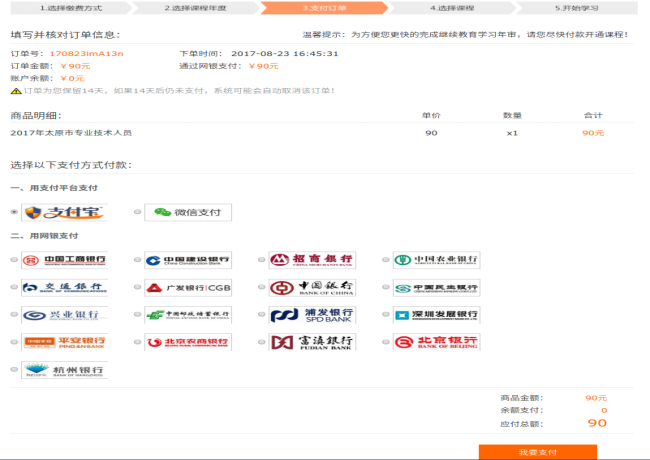Select radio button for Bank of Communications (交通银行)

pyautogui.click(x=13, y=288)
